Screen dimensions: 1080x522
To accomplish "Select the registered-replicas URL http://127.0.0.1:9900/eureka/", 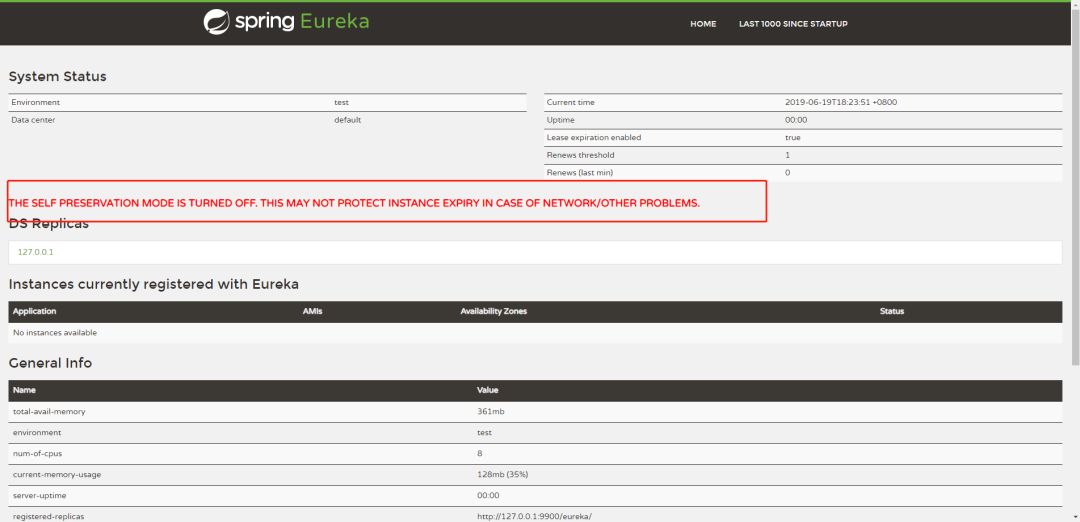I will tap(534, 516).
